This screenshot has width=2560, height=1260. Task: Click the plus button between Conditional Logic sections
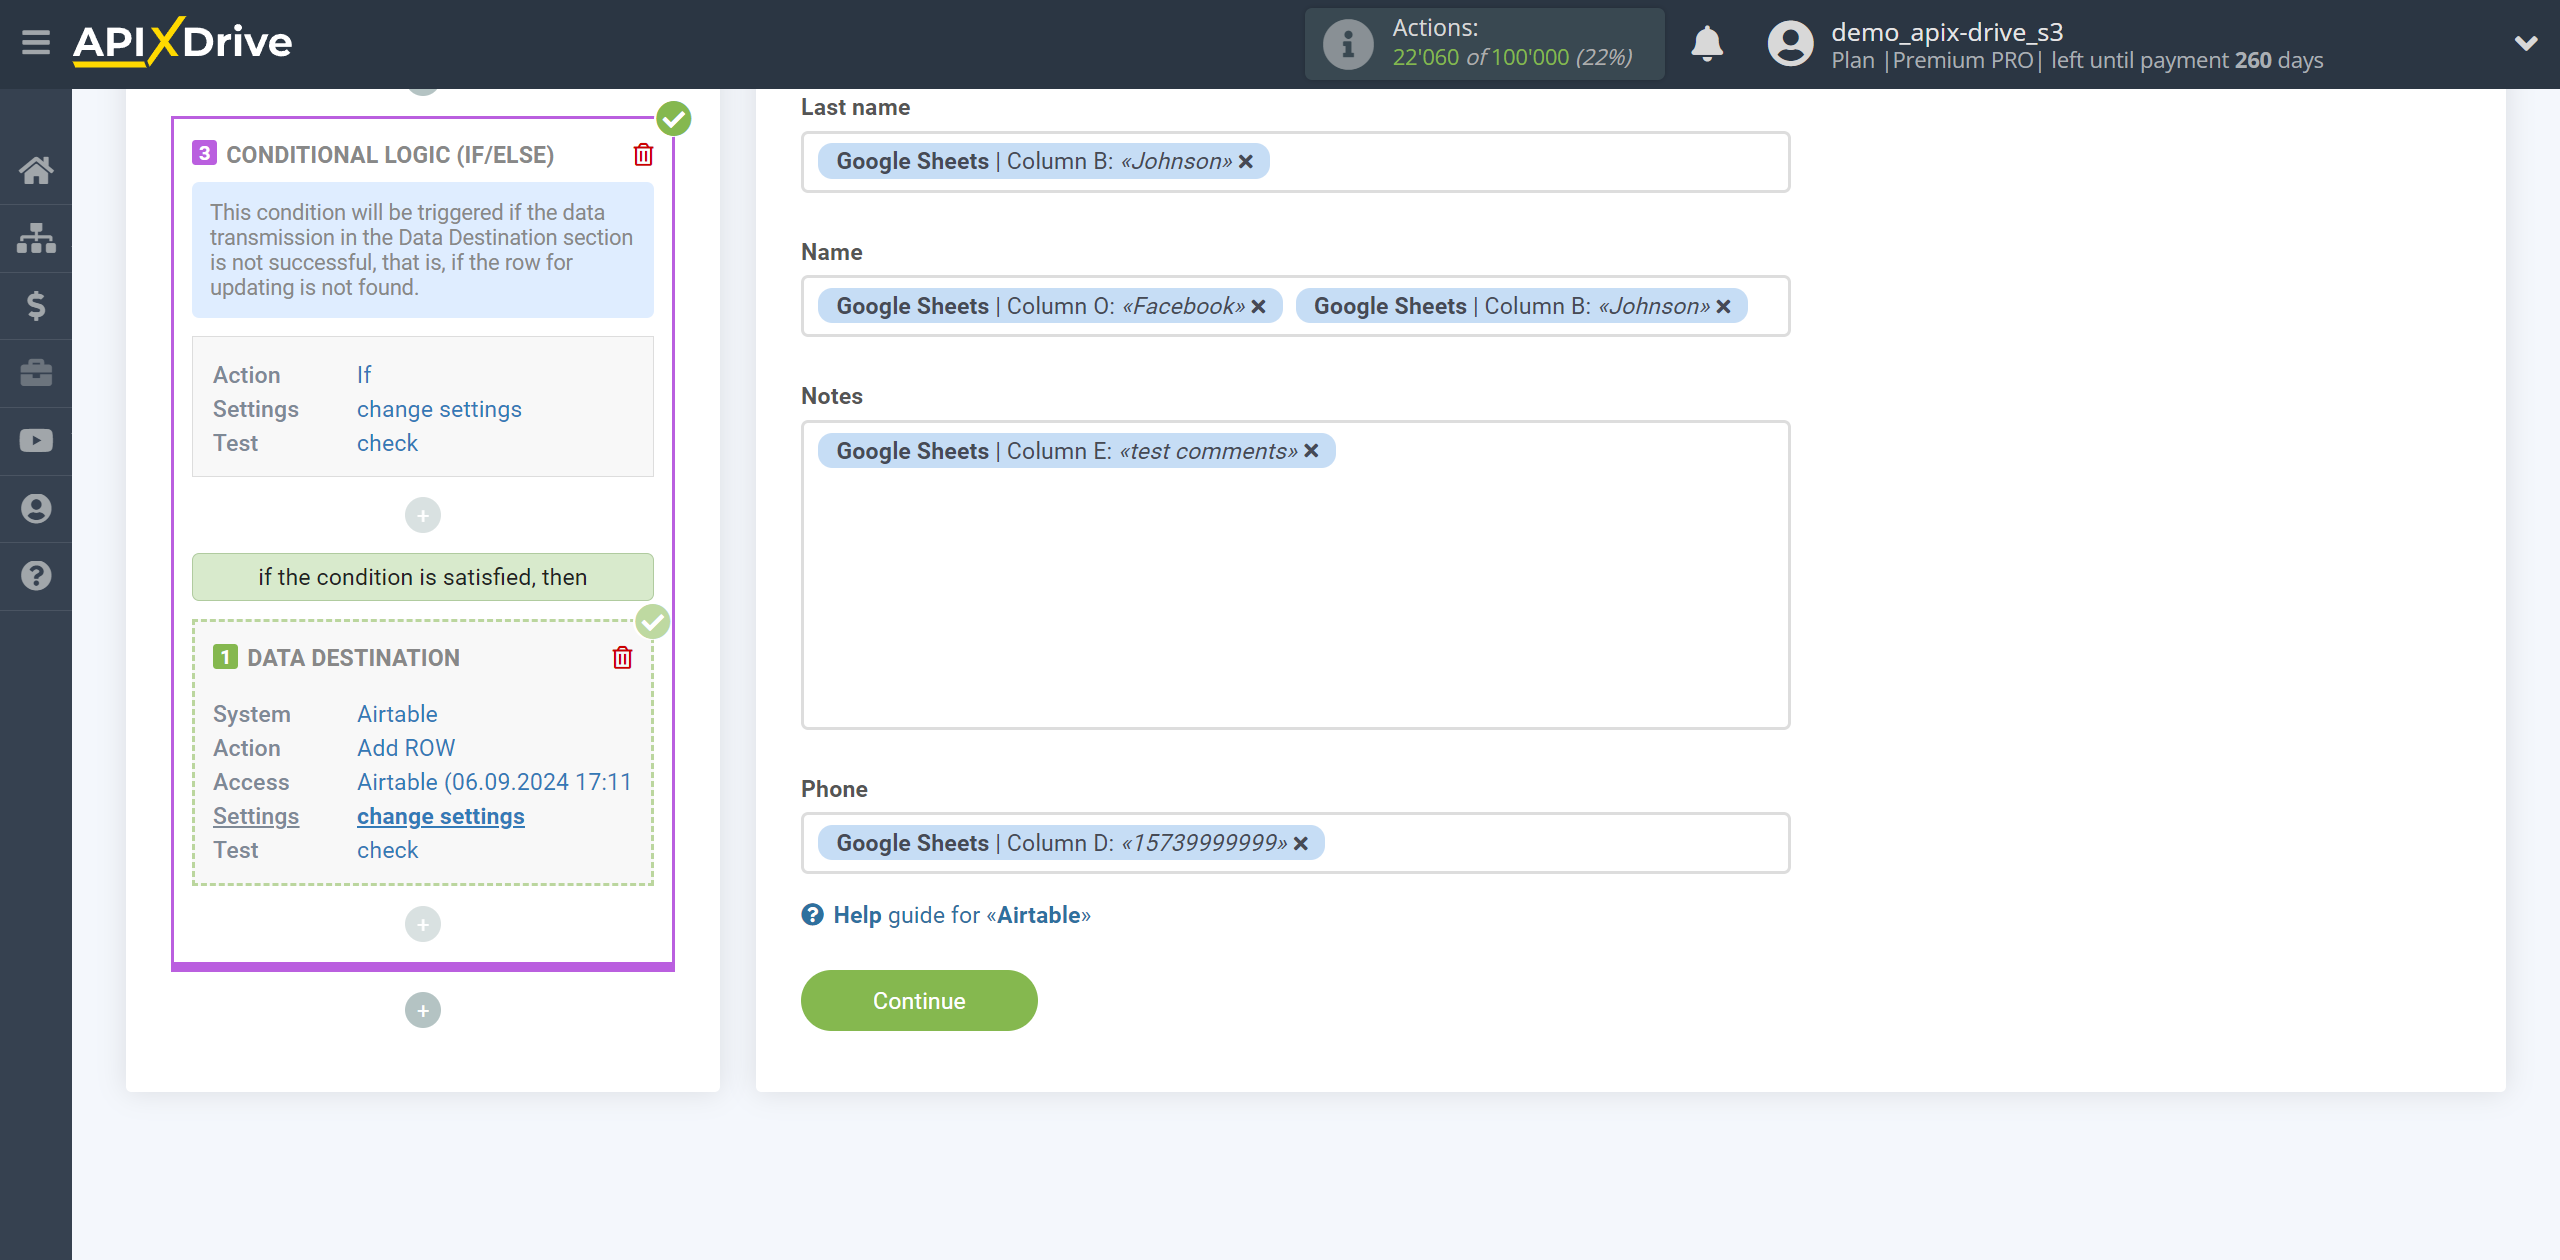(x=423, y=516)
